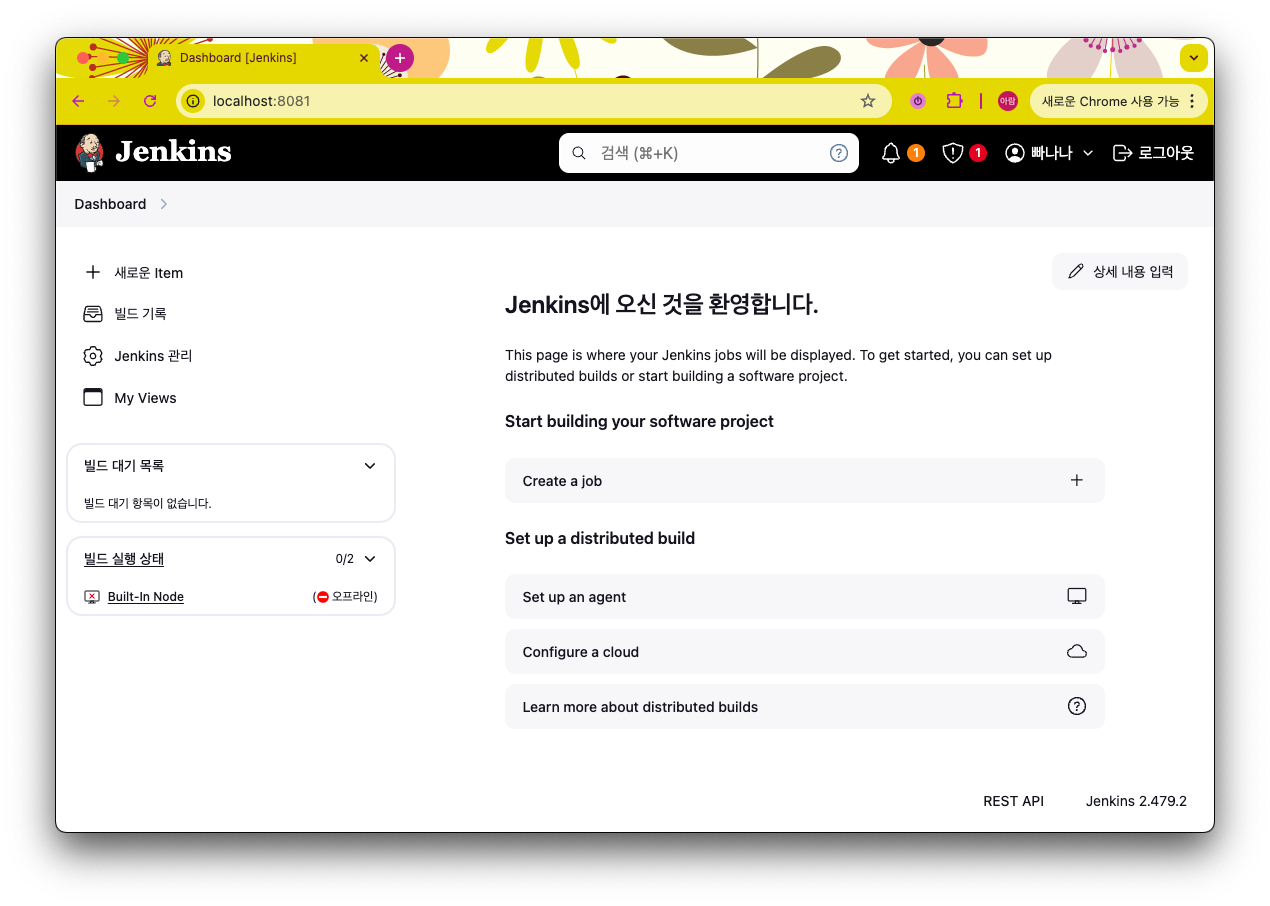Click the monitor icon on Set up an agent

[x=1077, y=597]
